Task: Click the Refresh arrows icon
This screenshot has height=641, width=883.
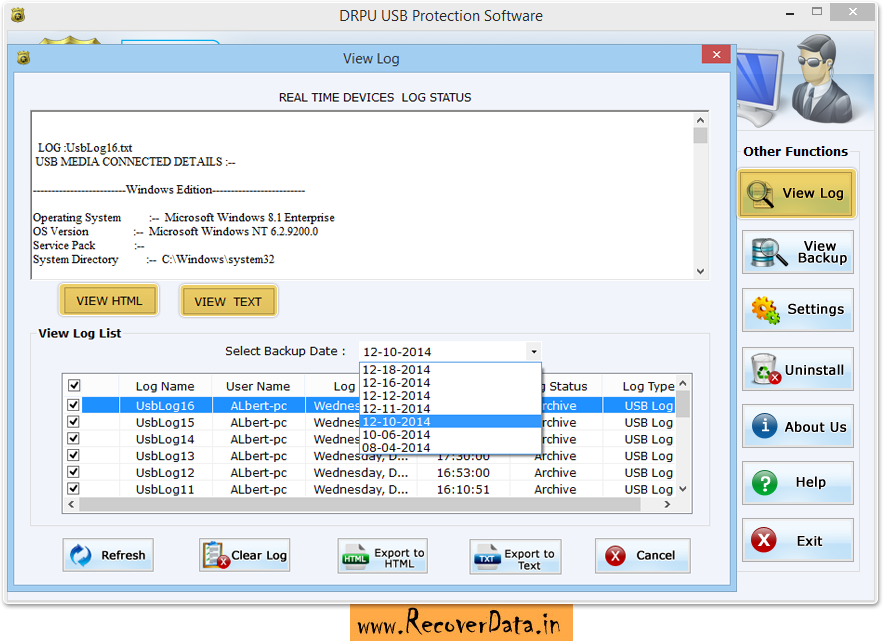Action: [x=81, y=555]
